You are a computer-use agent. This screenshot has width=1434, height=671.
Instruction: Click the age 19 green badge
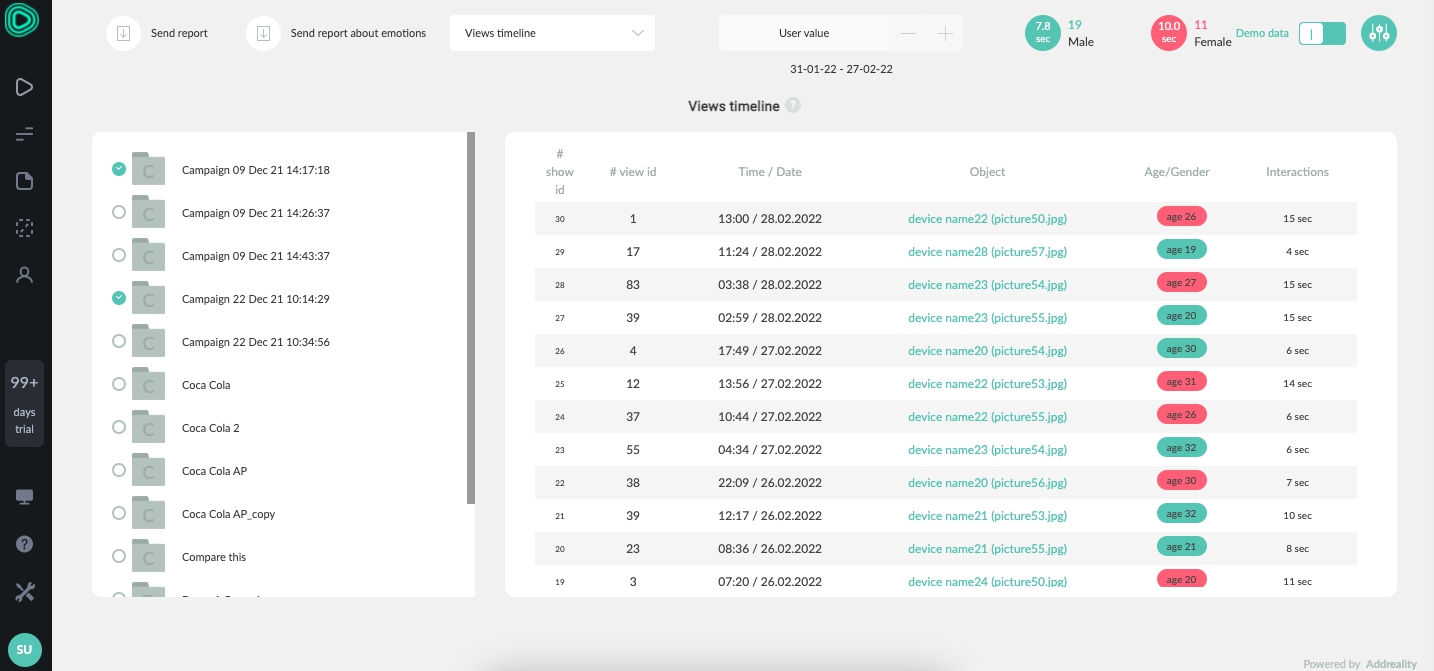click(1181, 250)
